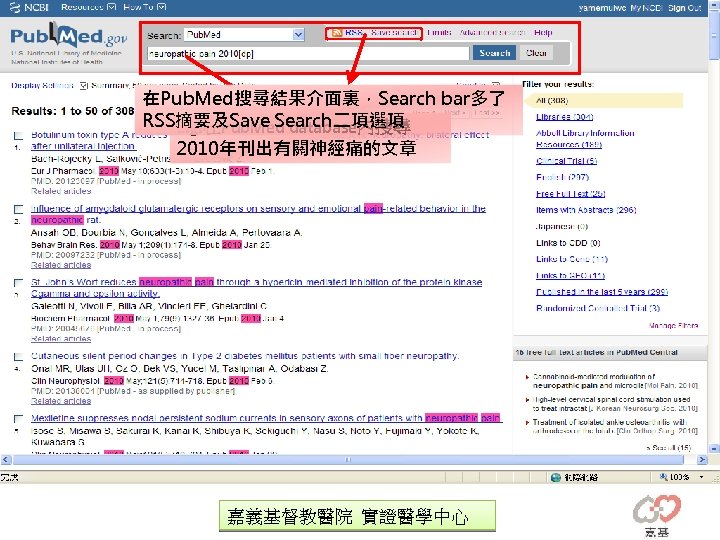Open the Limits link
Image resolution: width=720 pixels, height=540 pixels.
[x=439, y=33]
